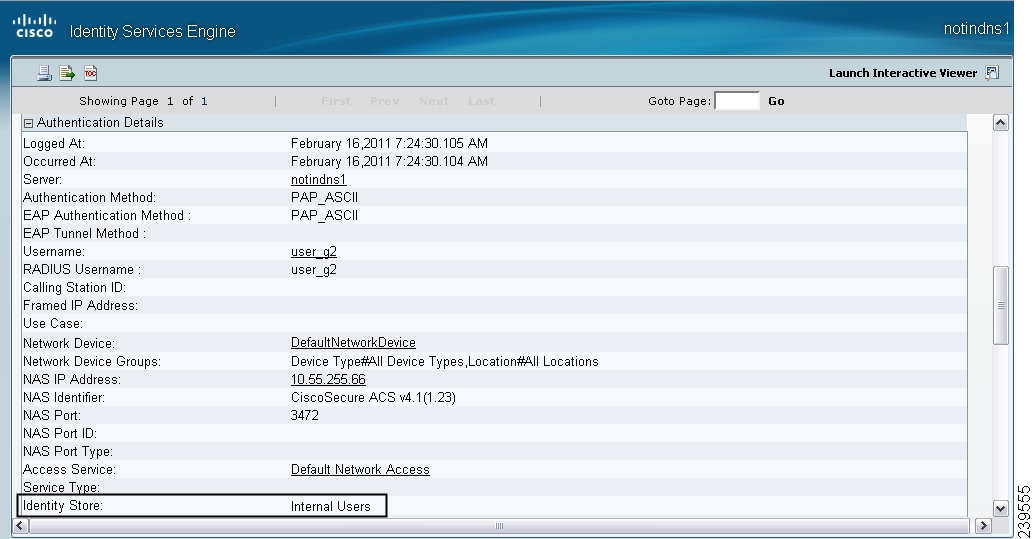
Task: Click the Launch Interactive Viewer icon
Action: 992,73
